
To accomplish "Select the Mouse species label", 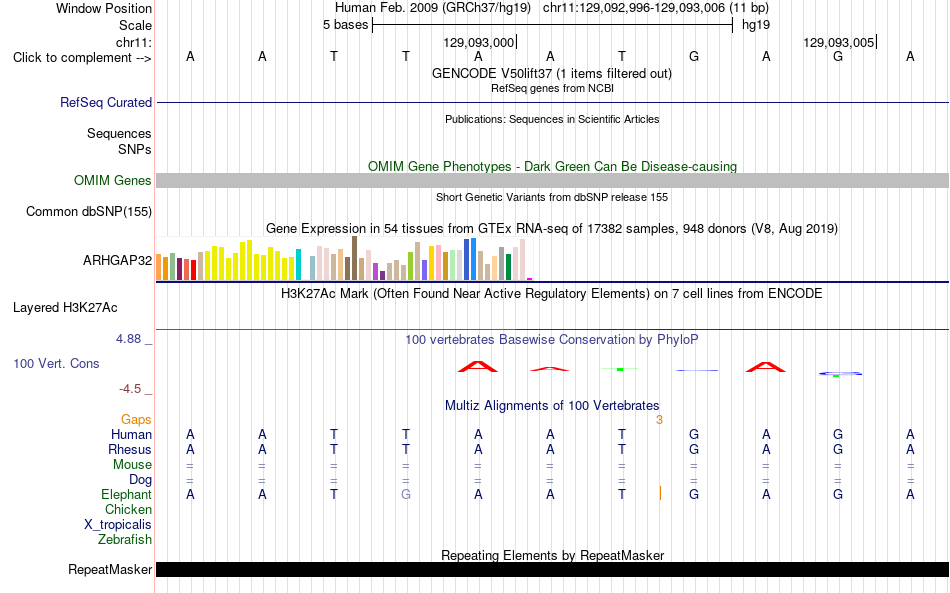I will click(x=132, y=465).
